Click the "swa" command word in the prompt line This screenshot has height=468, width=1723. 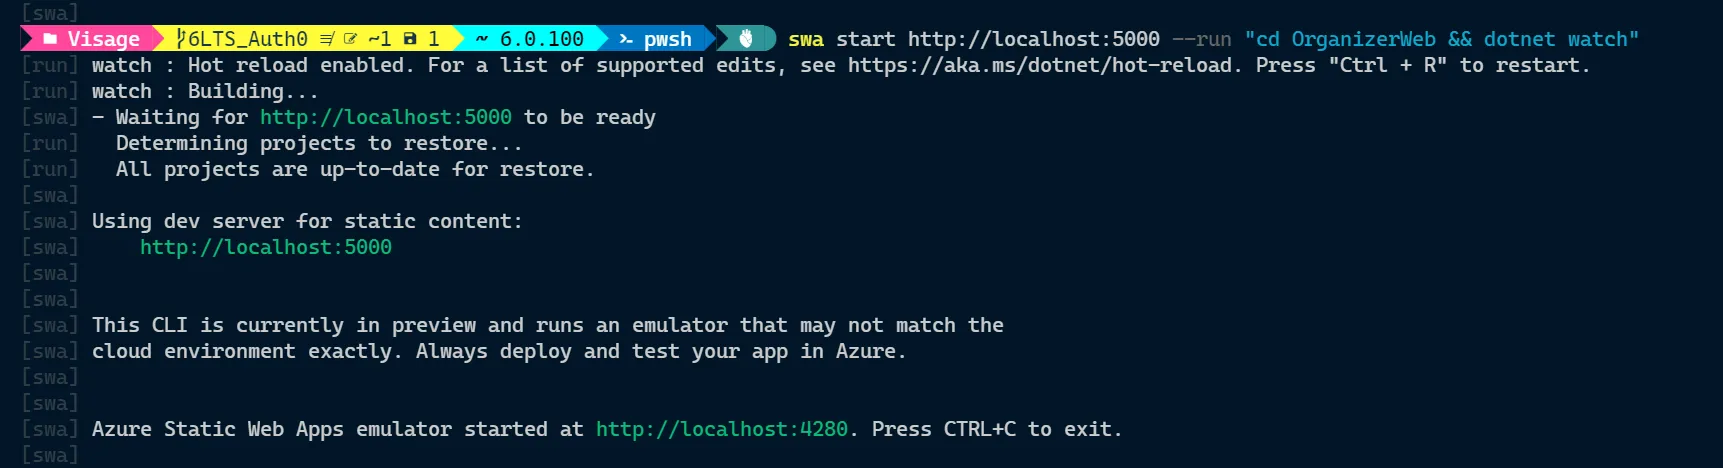coord(805,39)
